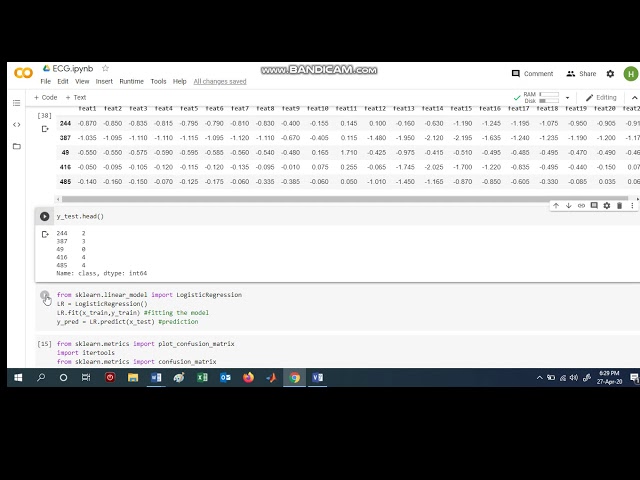
Task: Click the ECG.ipynb notebook title
Action: point(73,69)
